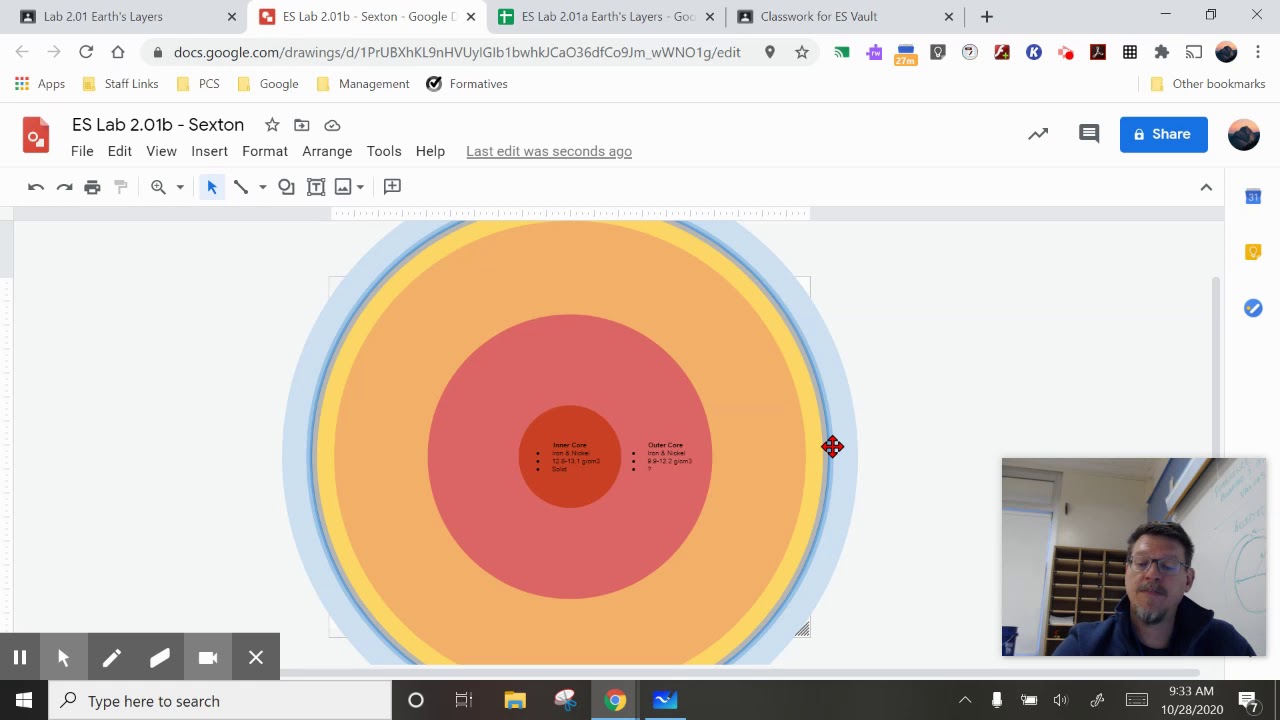Open the Insert menu
Image resolution: width=1280 pixels, height=720 pixels.
pyautogui.click(x=209, y=151)
